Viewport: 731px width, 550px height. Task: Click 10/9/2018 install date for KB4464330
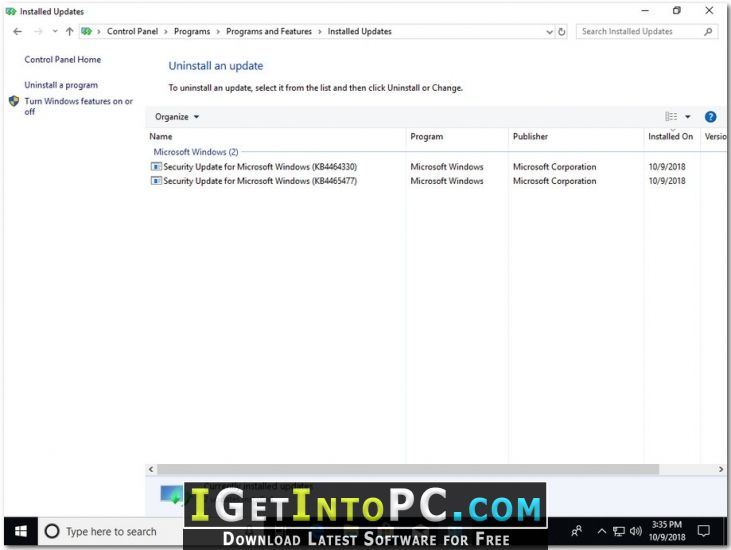pyautogui.click(x=667, y=166)
